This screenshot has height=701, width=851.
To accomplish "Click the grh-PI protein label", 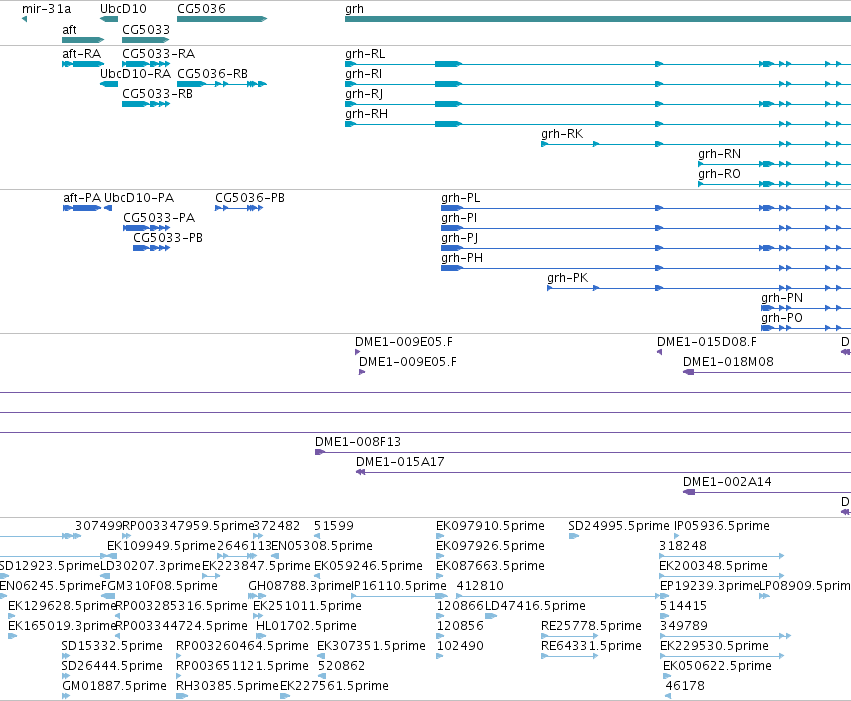I will (459, 218).
